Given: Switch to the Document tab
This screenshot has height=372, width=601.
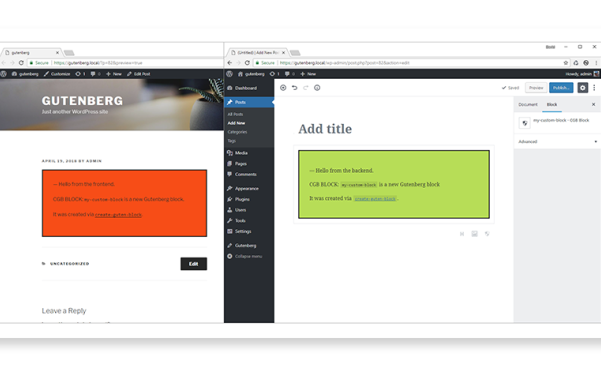Looking at the screenshot, I should 528,105.
